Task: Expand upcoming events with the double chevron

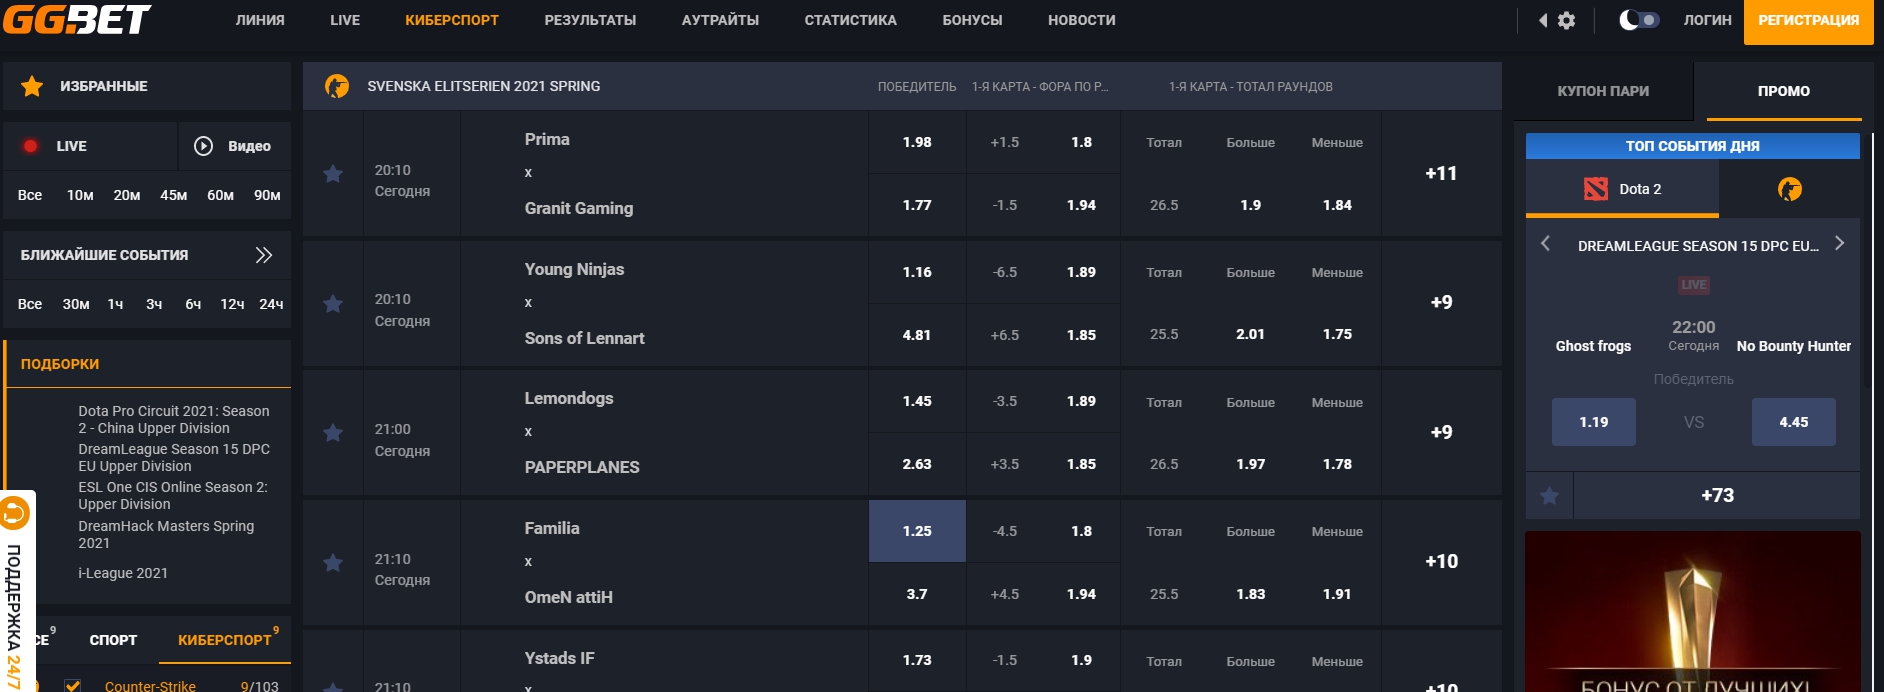Action: [263, 255]
